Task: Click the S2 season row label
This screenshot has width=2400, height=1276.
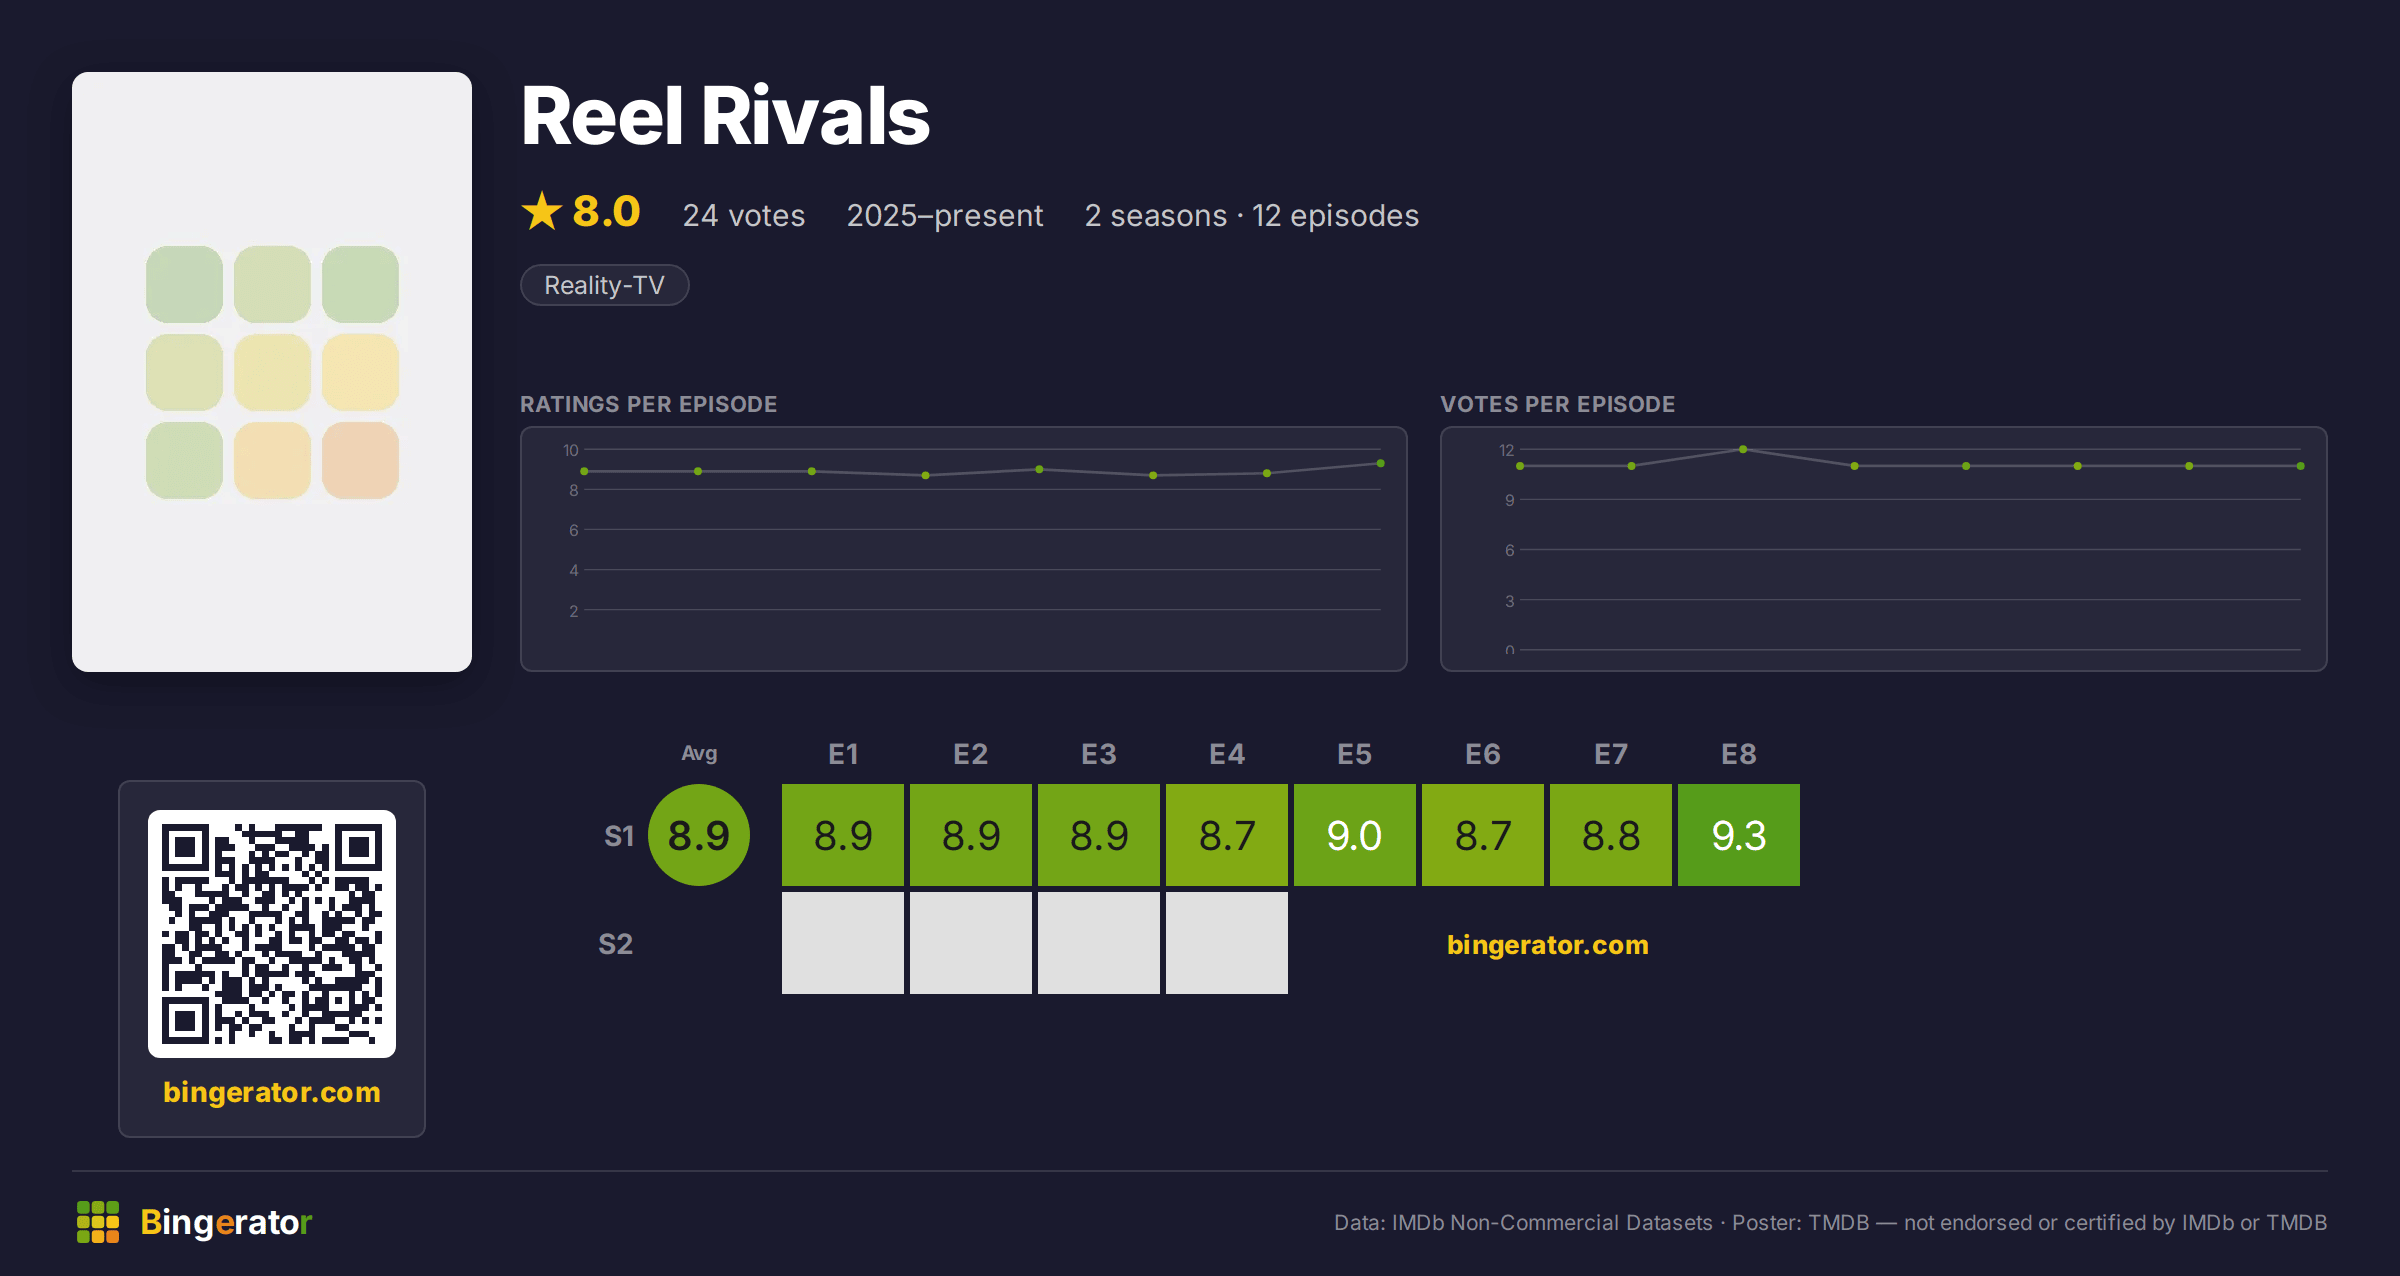Action: (x=616, y=944)
